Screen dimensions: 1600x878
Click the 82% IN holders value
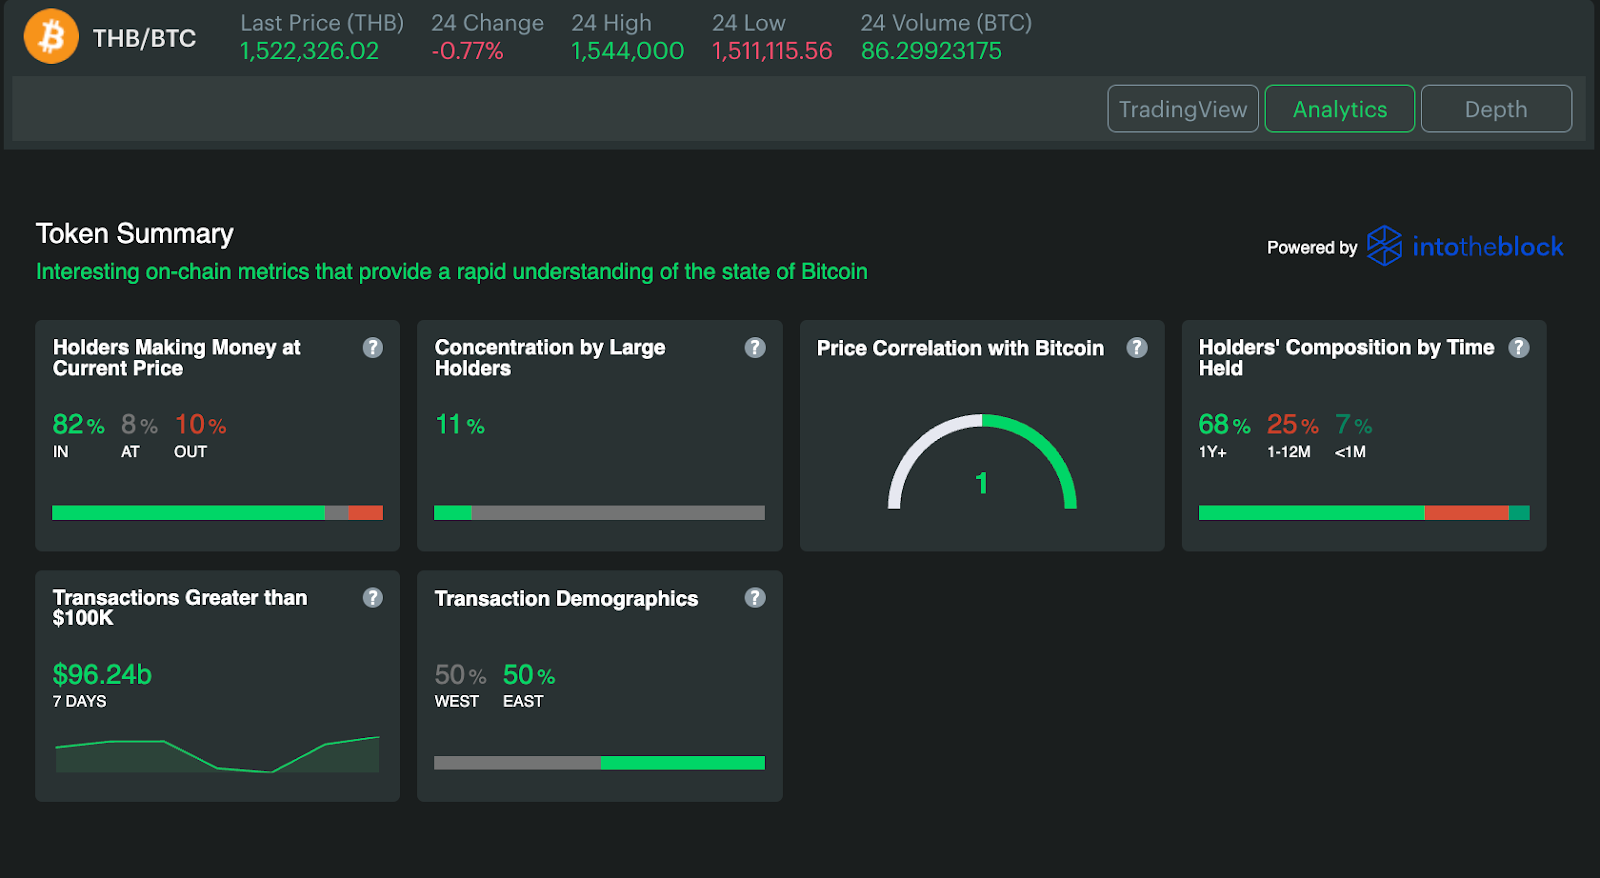coord(78,425)
